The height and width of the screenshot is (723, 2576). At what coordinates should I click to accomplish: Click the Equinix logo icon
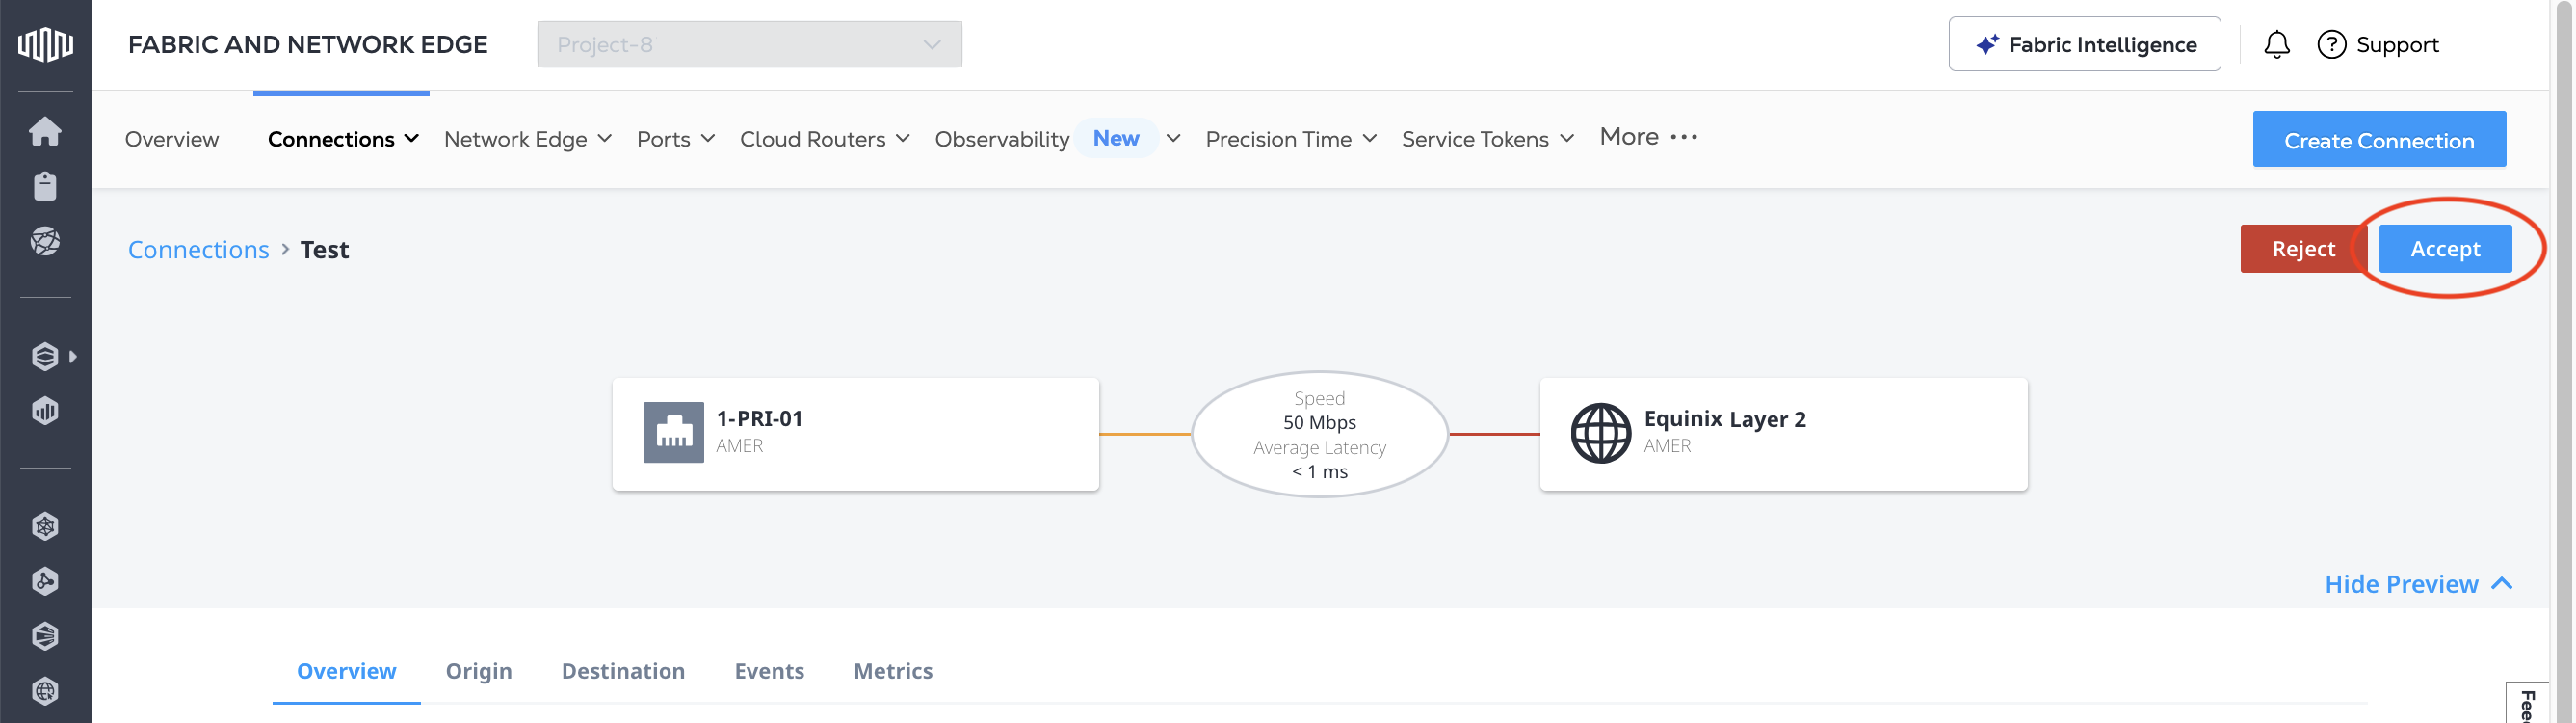tap(45, 44)
